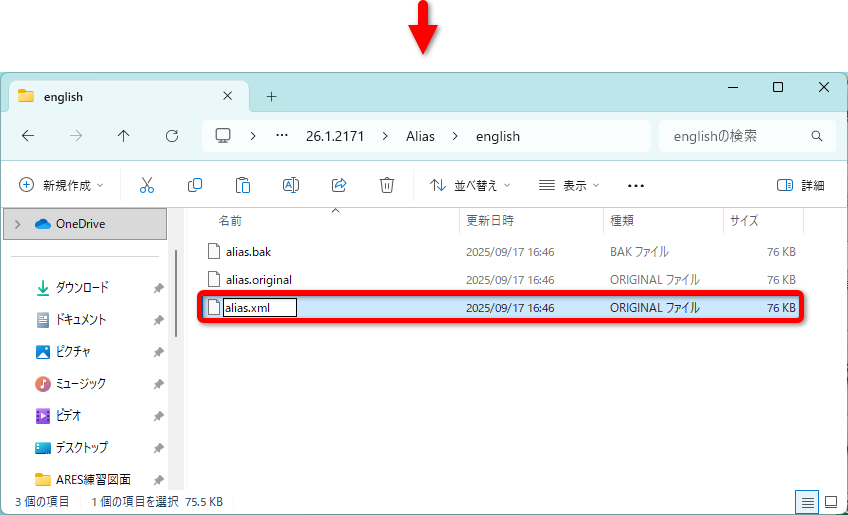Switch to details list view icon
The height and width of the screenshot is (515, 848).
tap(807, 503)
